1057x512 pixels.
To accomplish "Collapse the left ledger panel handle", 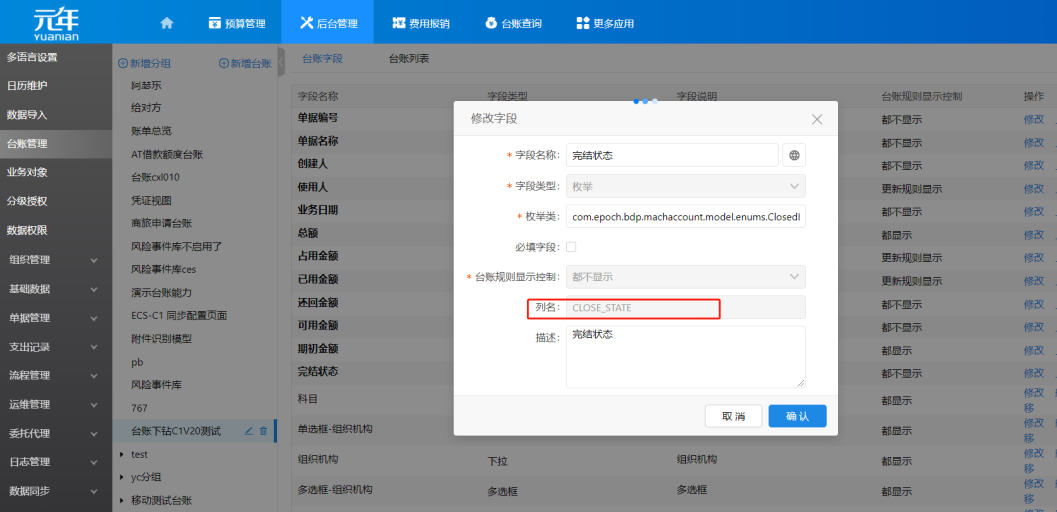I will tap(281, 62).
